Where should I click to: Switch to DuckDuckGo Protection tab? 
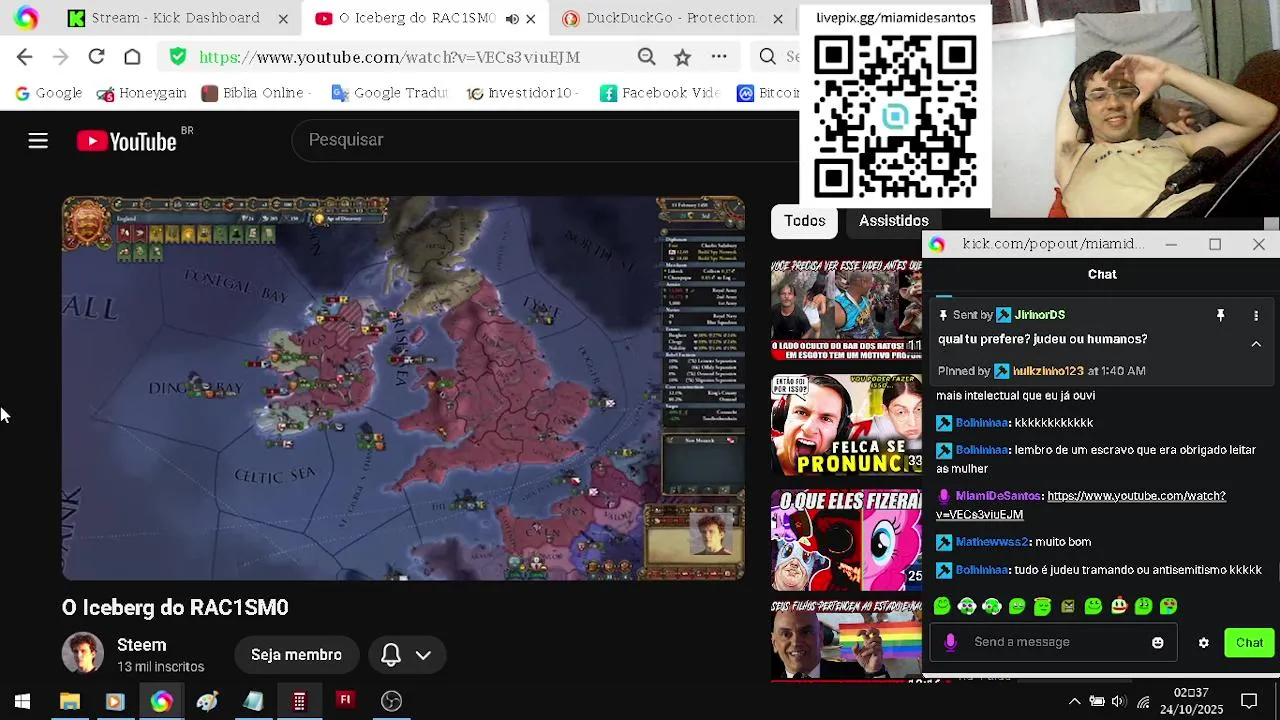670,18
